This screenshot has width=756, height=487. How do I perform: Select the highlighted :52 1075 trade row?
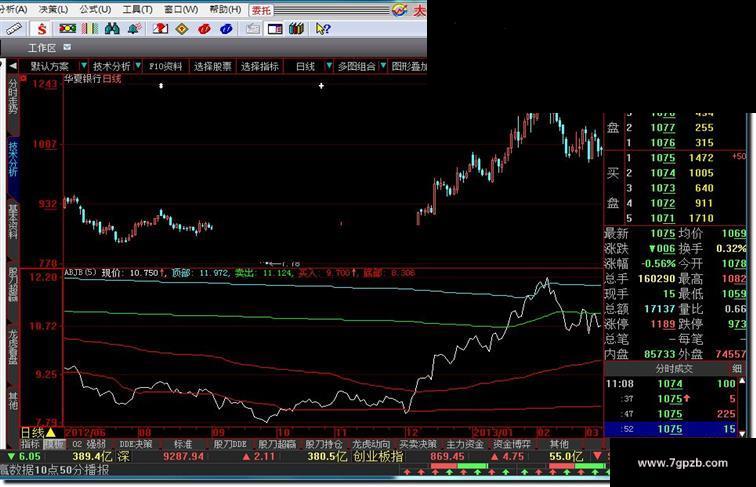[671, 429]
